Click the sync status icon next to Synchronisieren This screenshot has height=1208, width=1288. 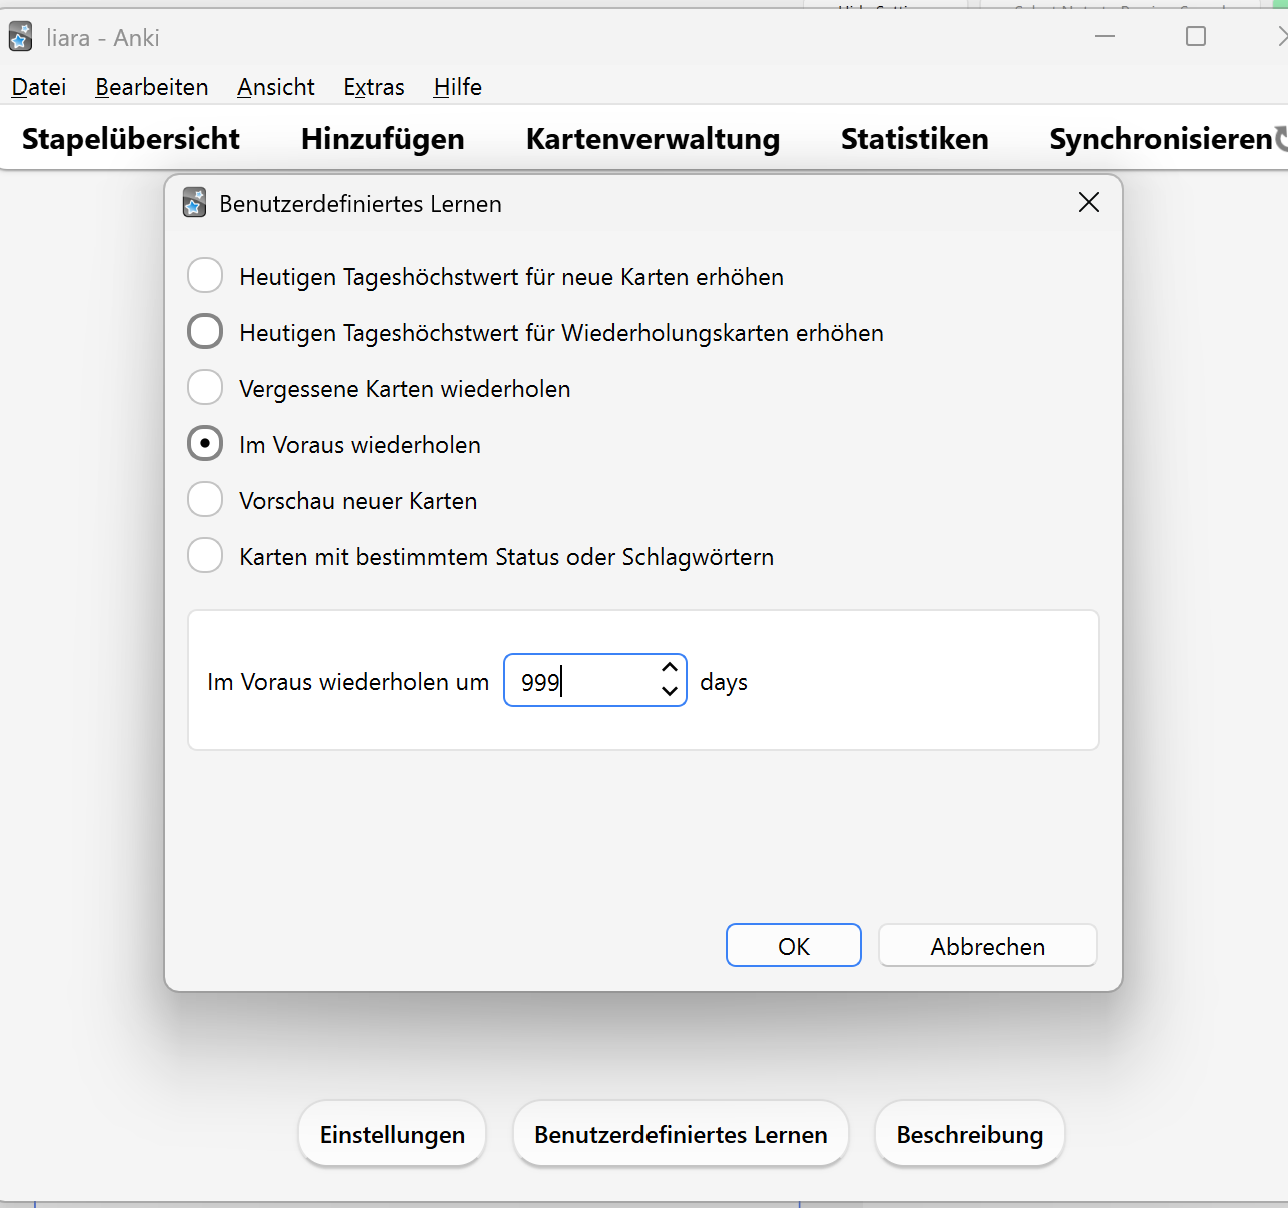[x=1282, y=139]
